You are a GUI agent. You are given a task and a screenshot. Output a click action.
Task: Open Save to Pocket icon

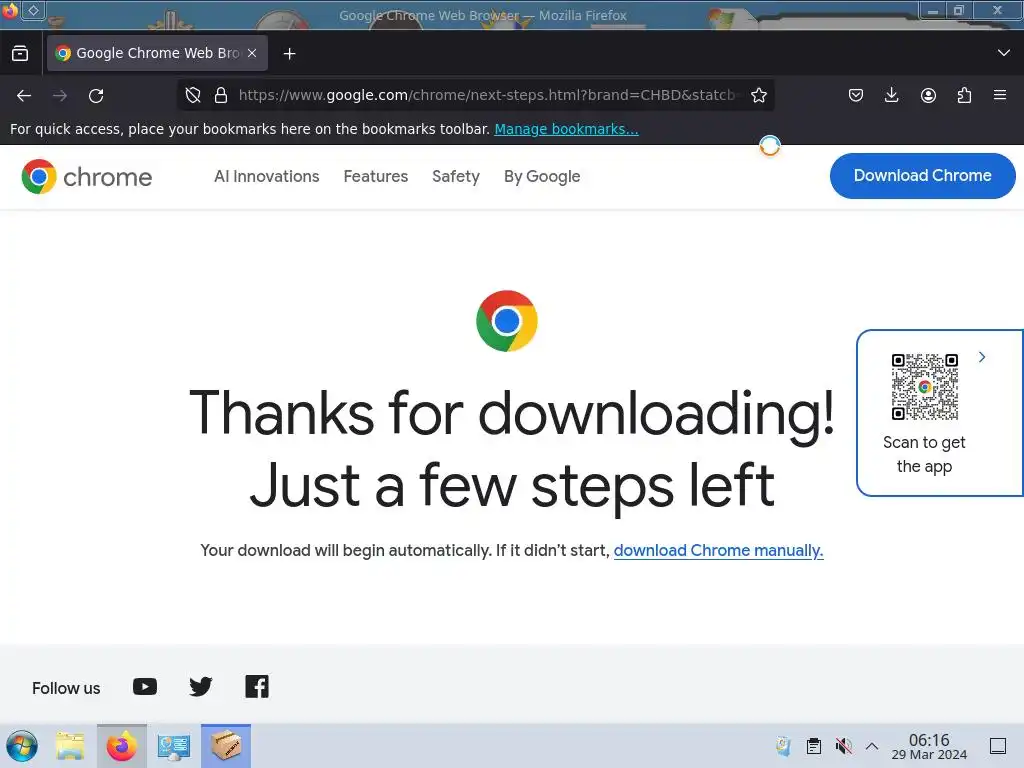[856, 95]
